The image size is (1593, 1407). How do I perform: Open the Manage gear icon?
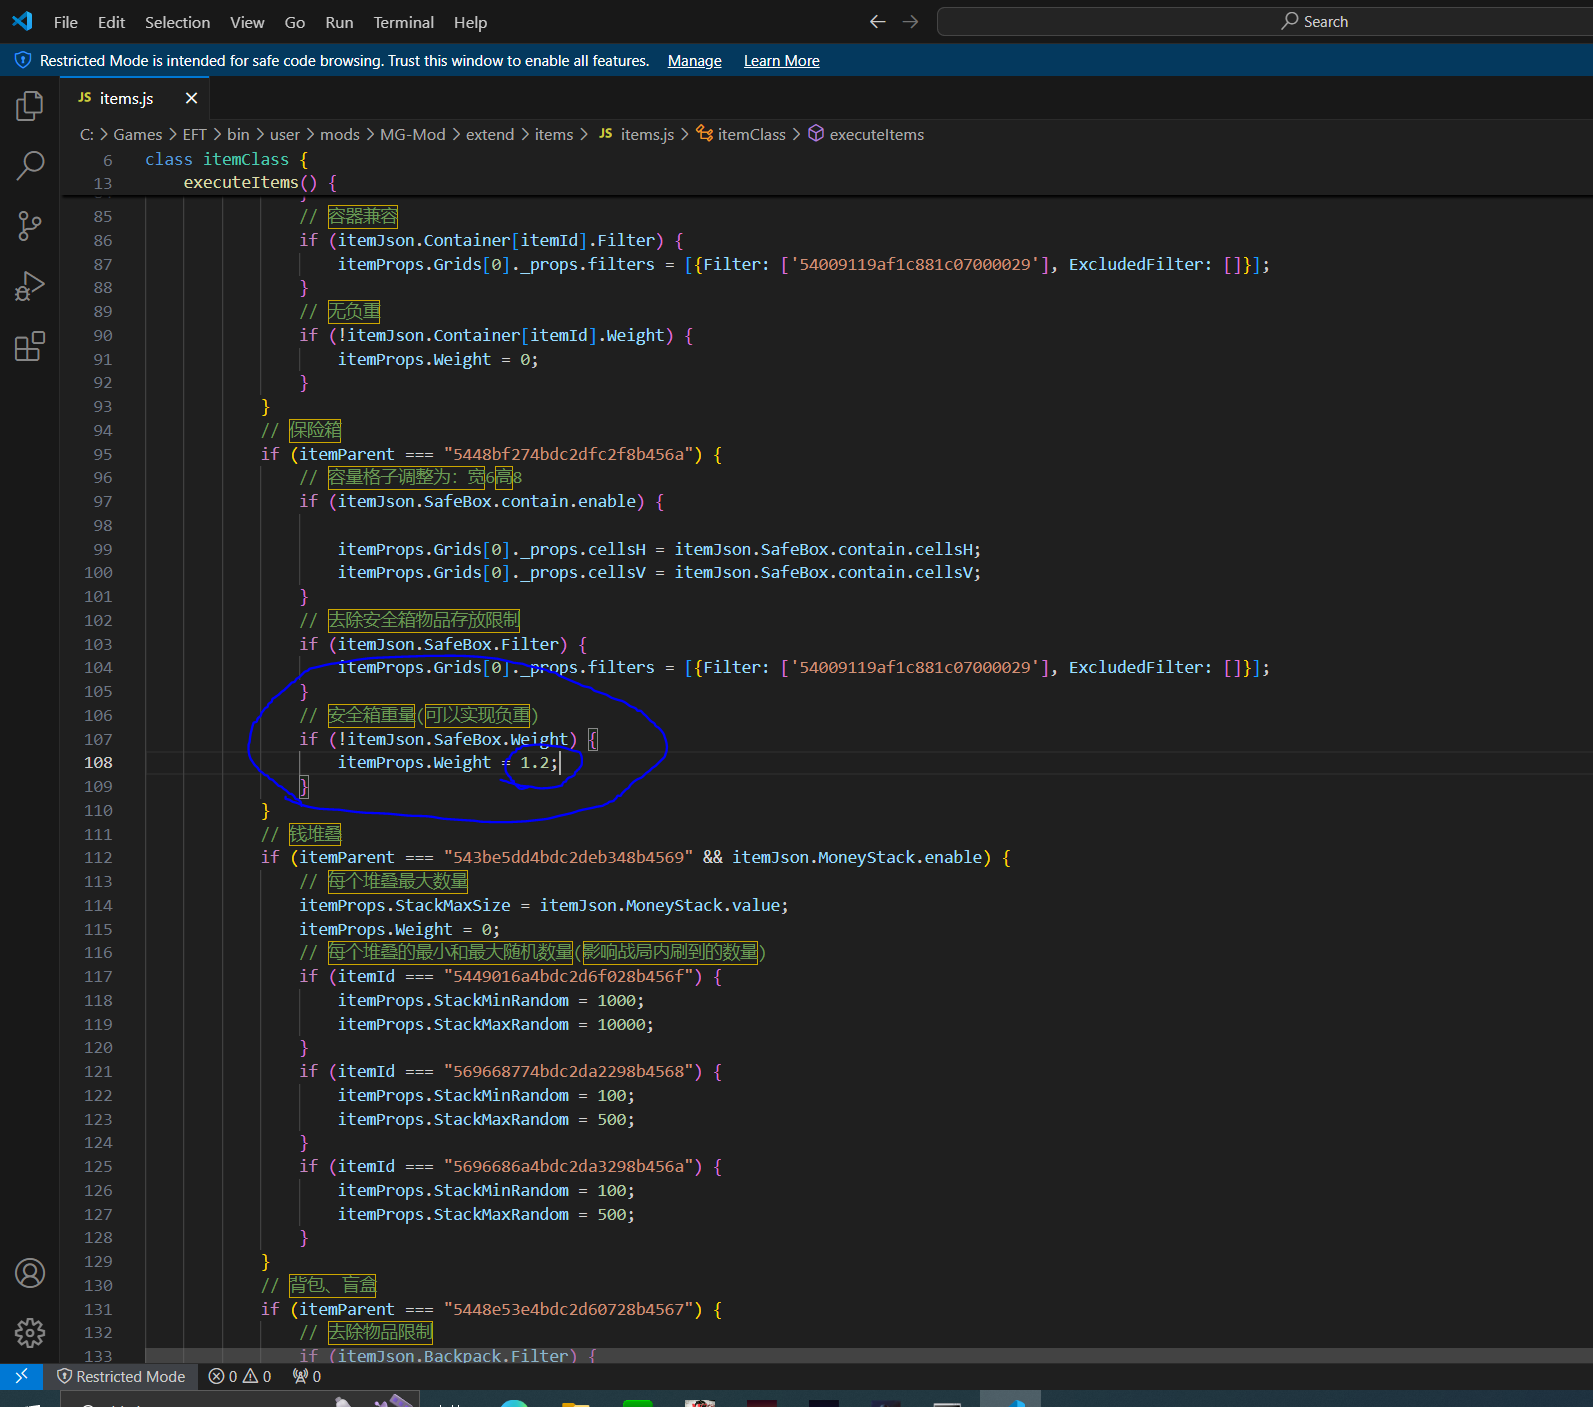click(x=30, y=1333)
